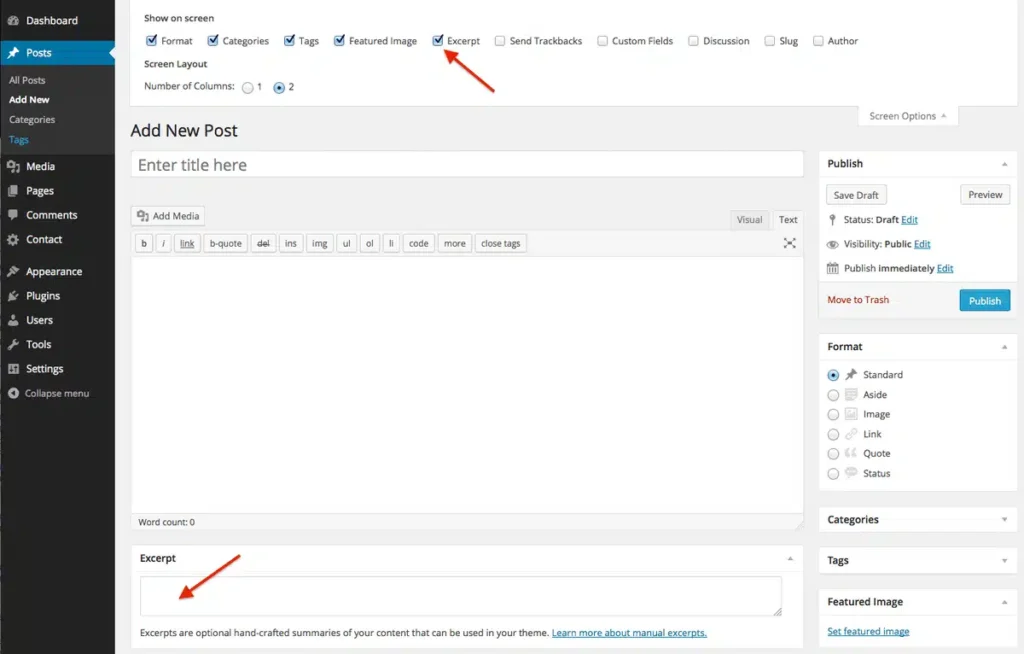Screen dimensions: 1024x654
Task: Toggle distraction-free fullscreen writing mode
Action: point(789,242)
